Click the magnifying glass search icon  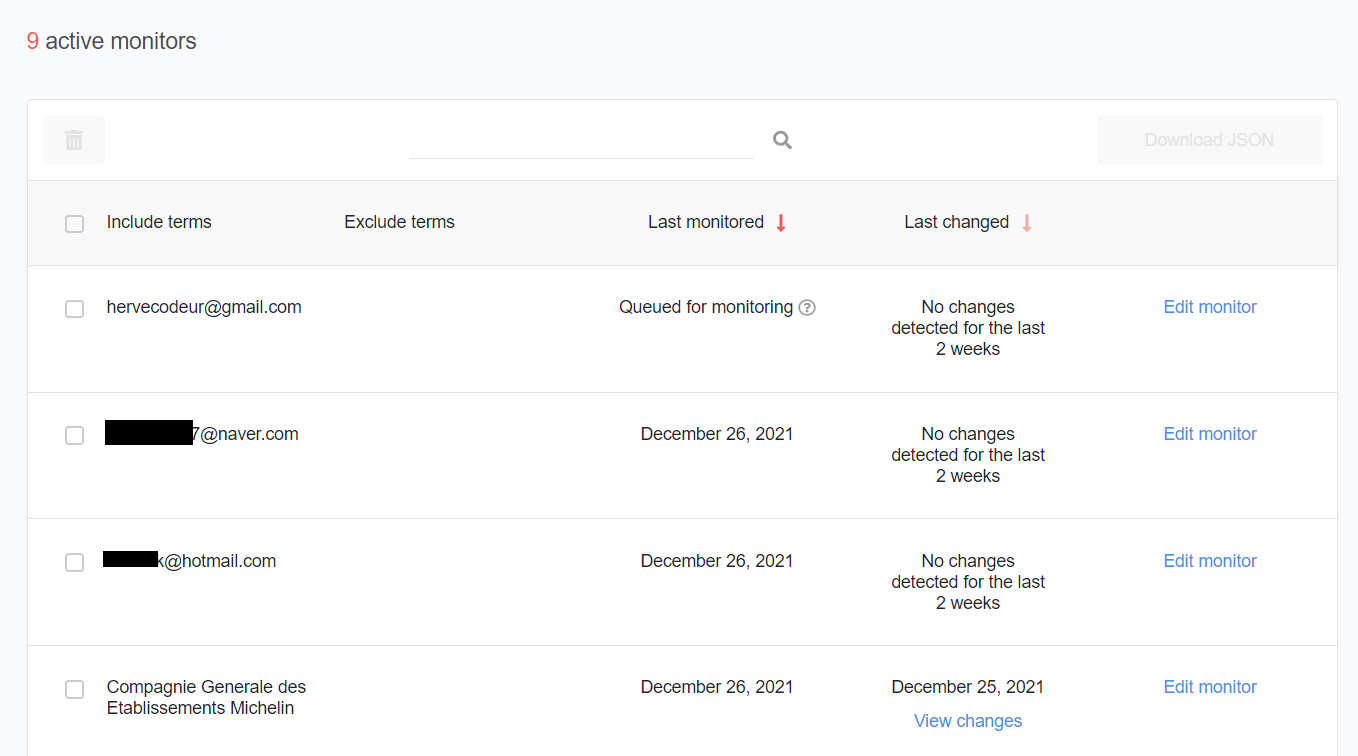782,140
